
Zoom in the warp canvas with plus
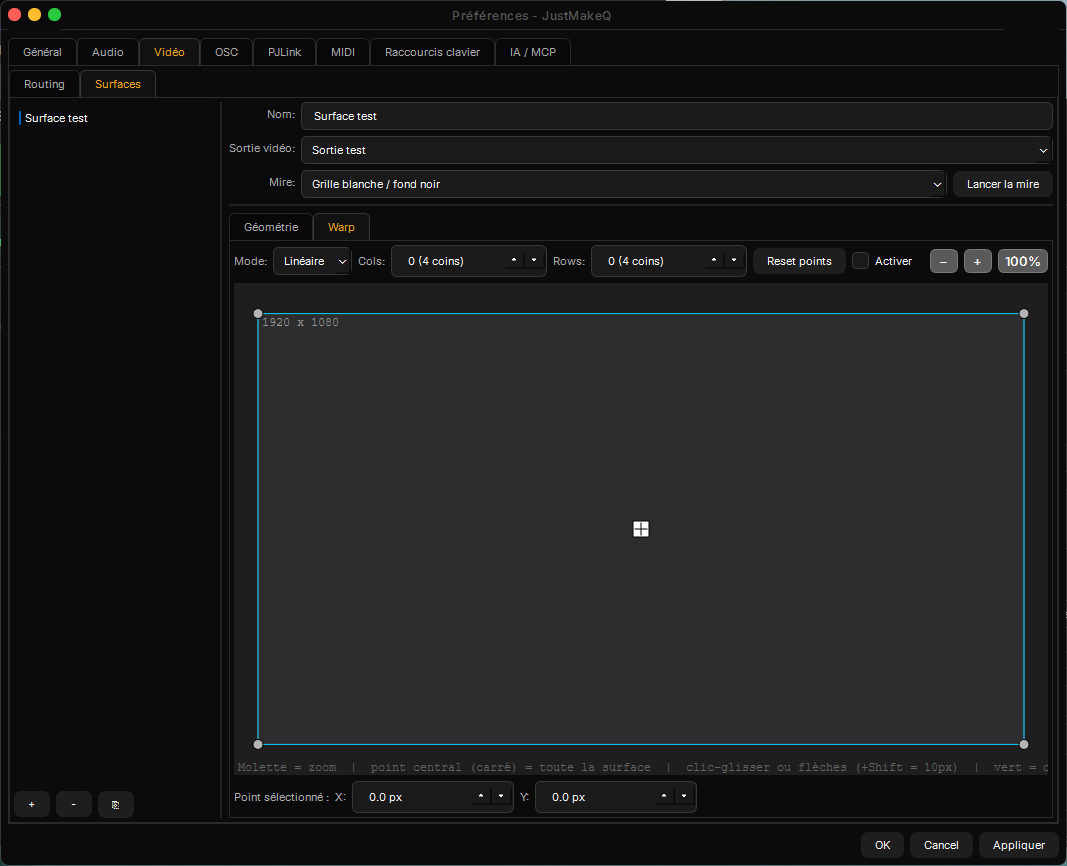point(977,261)
